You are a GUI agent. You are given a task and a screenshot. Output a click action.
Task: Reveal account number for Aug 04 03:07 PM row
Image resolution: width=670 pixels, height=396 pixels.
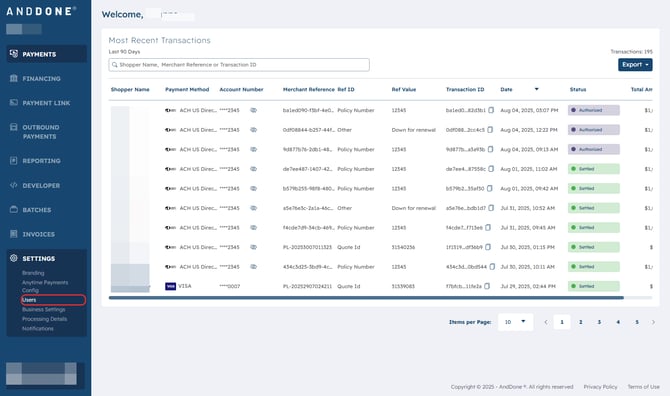pos(253,110)
